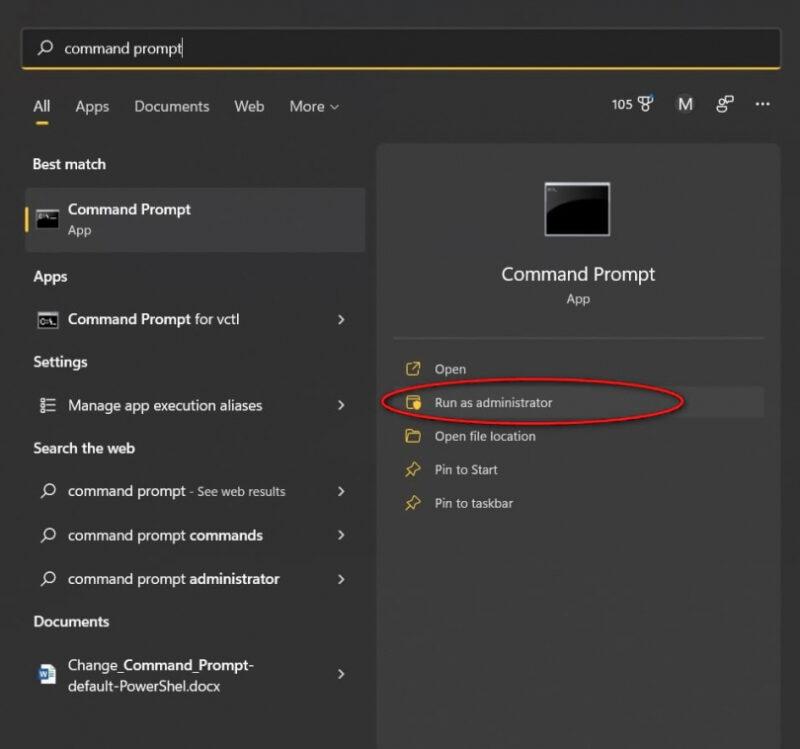This screenshot has width=800, height=749.
Task: Click the work/school account connections icon
Action: coord(725,104)
